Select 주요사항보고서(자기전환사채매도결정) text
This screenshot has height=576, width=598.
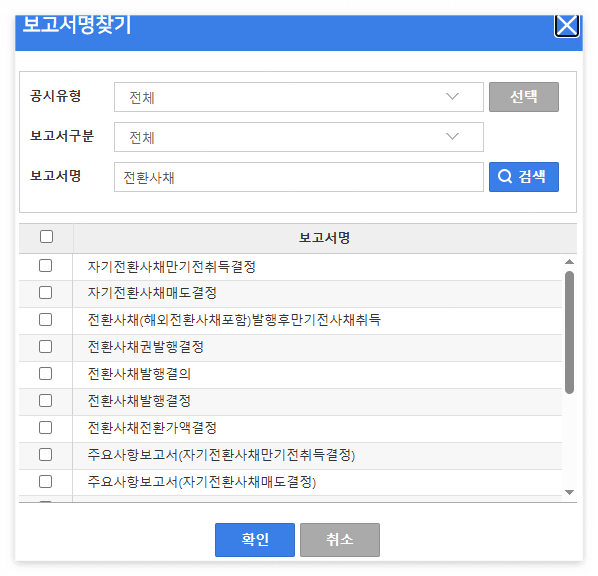[x=202, y=482]
